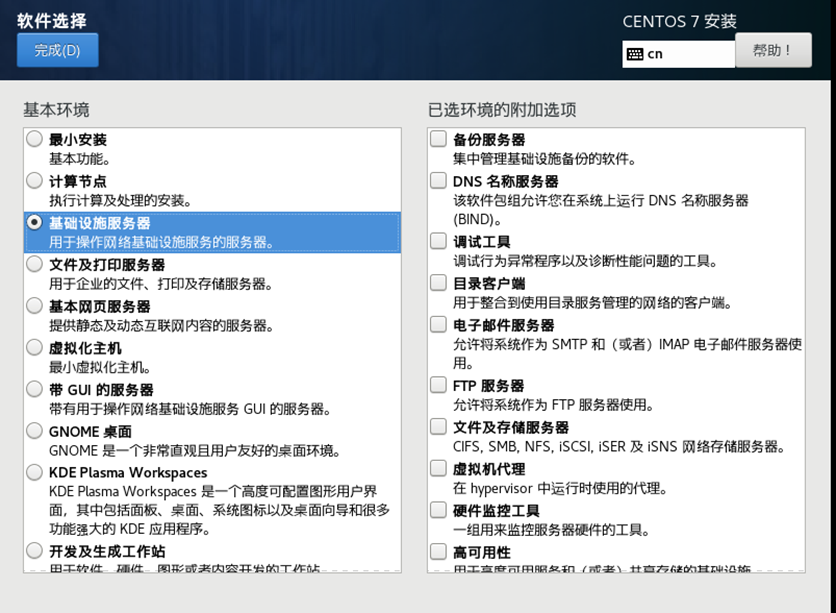Click description 集中管理基础设施备份的软件。
This screenshot has height=613, width=836.
tap(545, 159)
